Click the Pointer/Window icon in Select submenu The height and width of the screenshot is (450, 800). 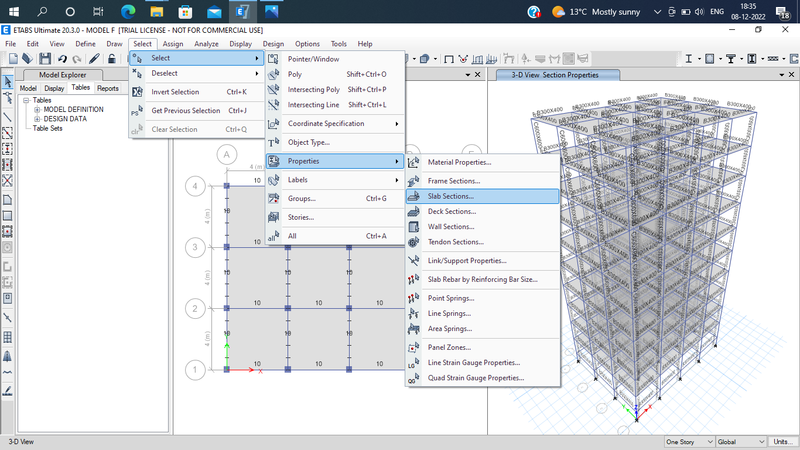tap(273, 59)
